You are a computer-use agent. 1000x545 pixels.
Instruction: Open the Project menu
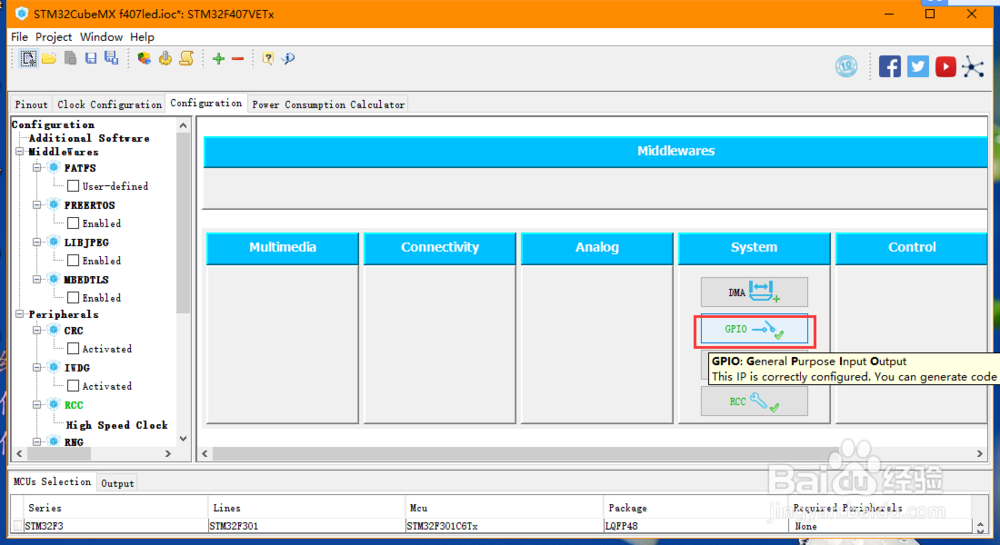pos(54,37)
